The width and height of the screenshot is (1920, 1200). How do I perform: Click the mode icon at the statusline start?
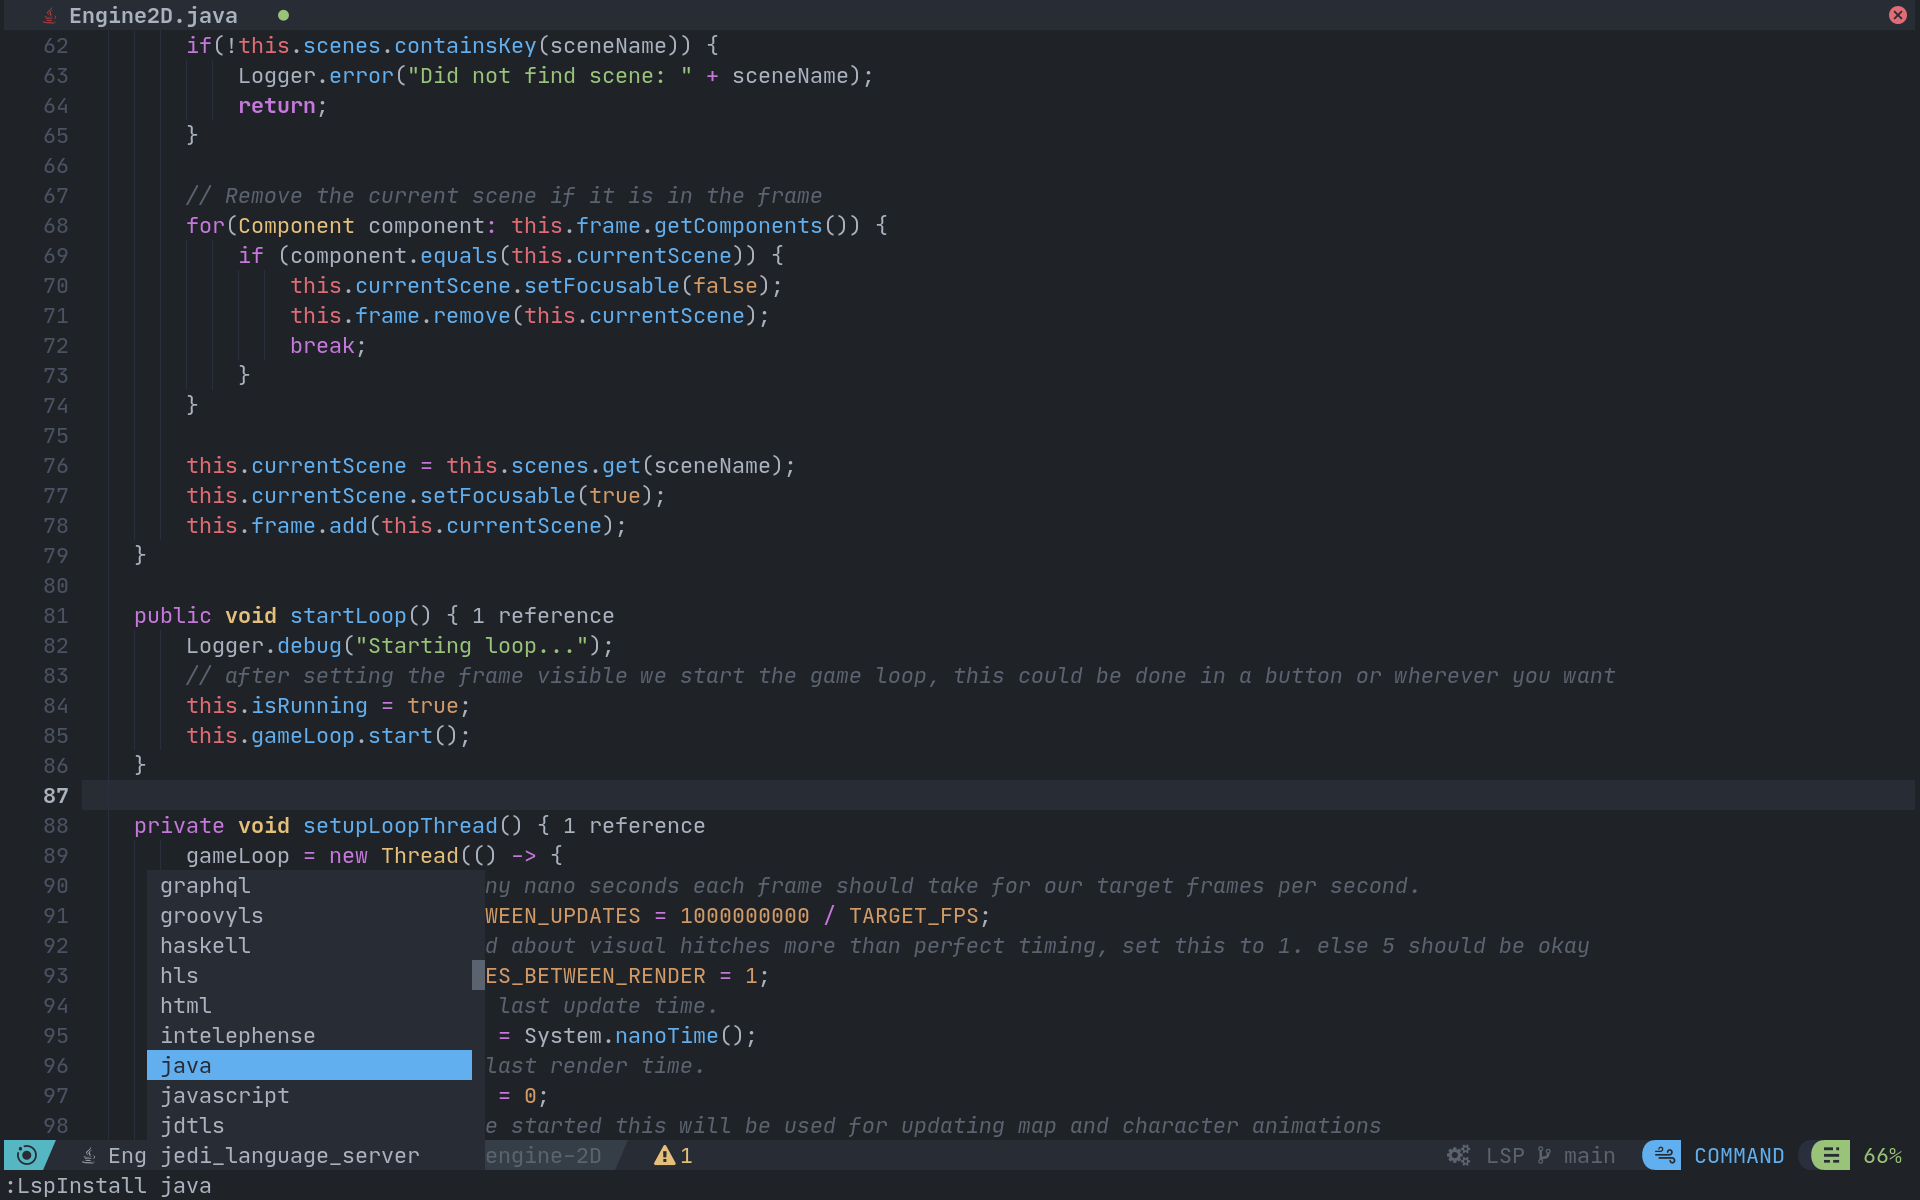(x=27, y=1155)
